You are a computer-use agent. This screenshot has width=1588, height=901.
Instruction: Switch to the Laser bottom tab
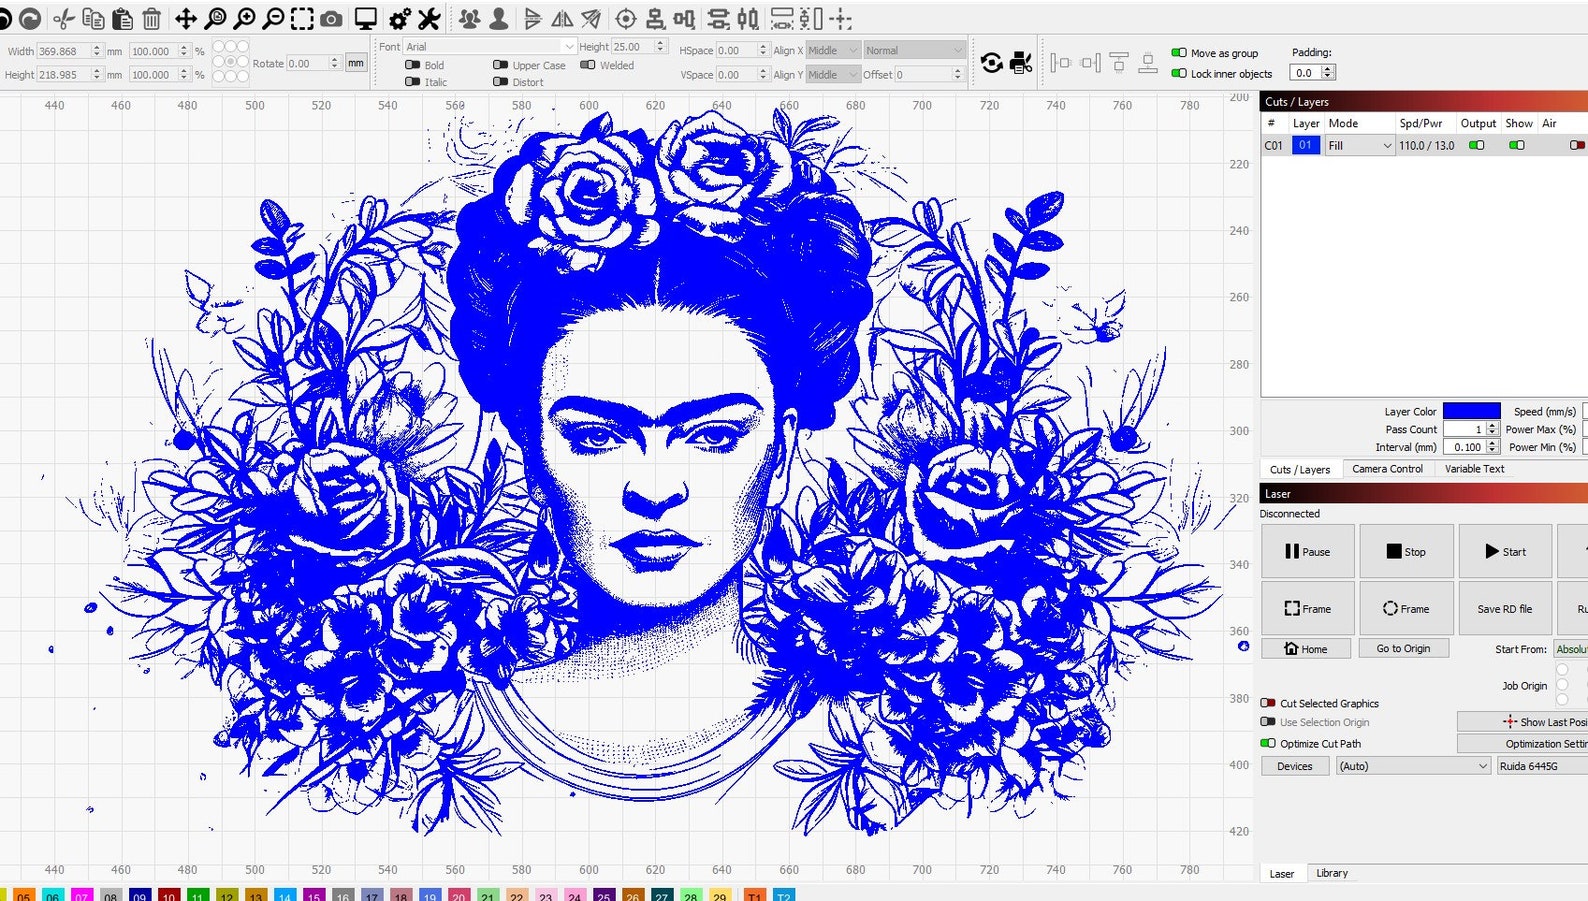(1281, 873)
